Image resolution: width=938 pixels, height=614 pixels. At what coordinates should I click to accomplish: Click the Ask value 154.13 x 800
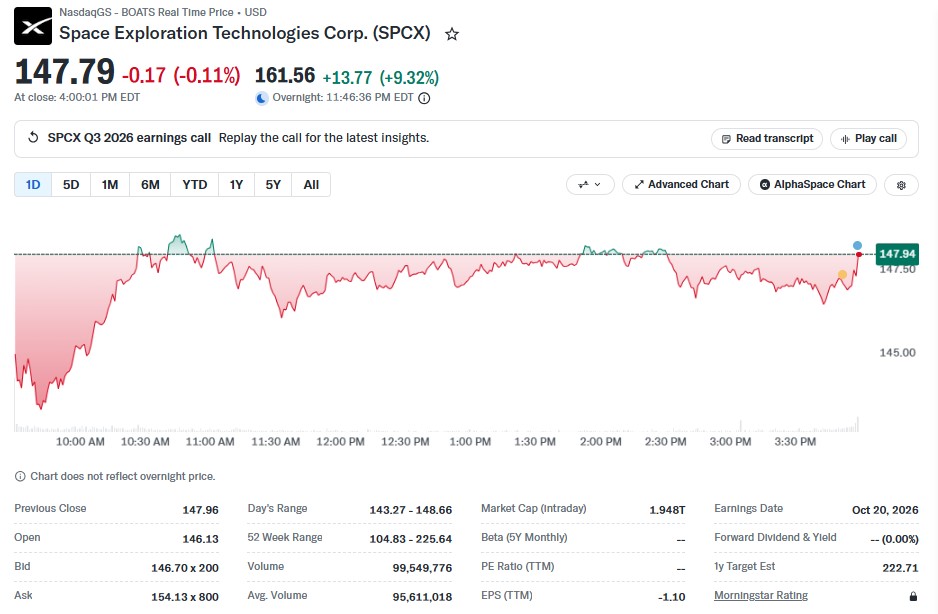click(x=185, y=597)
